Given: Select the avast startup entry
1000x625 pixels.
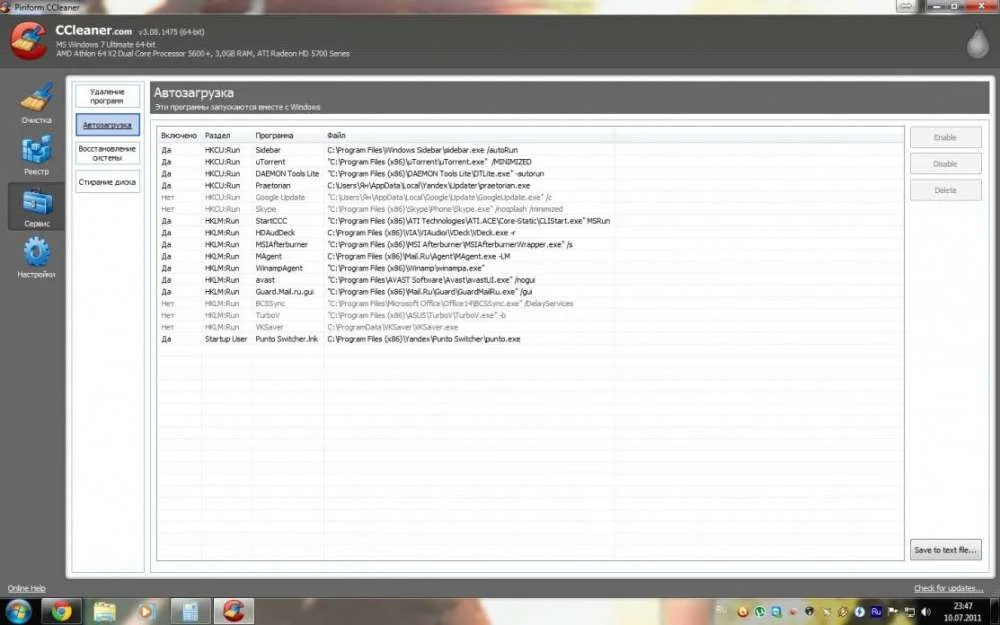Looking at the screenshot, I should (x=531, y=280).
